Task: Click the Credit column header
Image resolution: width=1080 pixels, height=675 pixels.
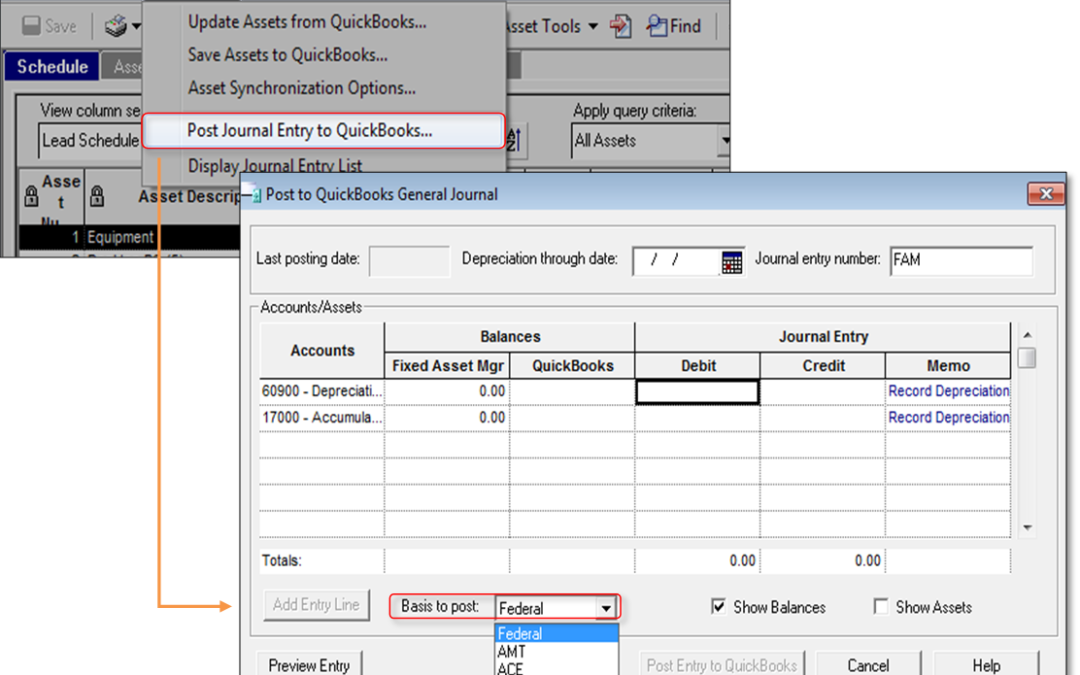Action: 824,366
